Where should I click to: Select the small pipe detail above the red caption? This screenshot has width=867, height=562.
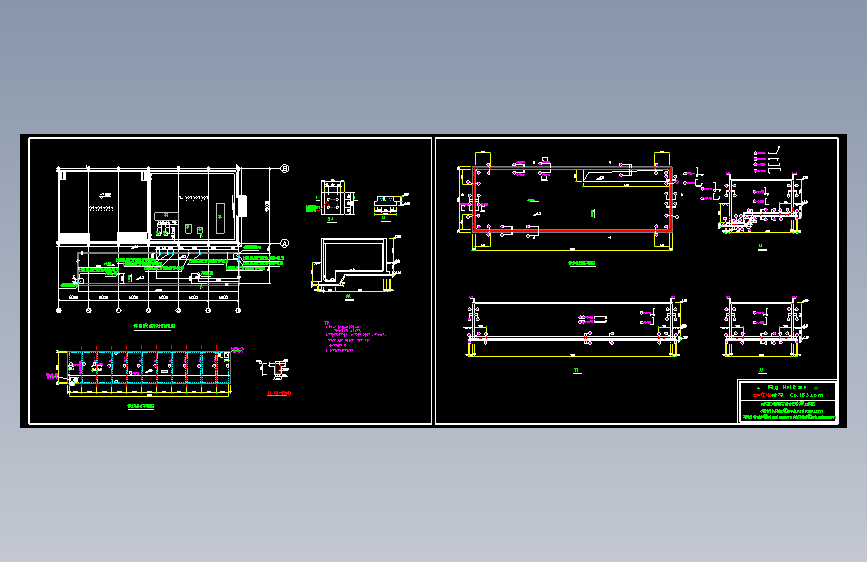tap(273, 369)
